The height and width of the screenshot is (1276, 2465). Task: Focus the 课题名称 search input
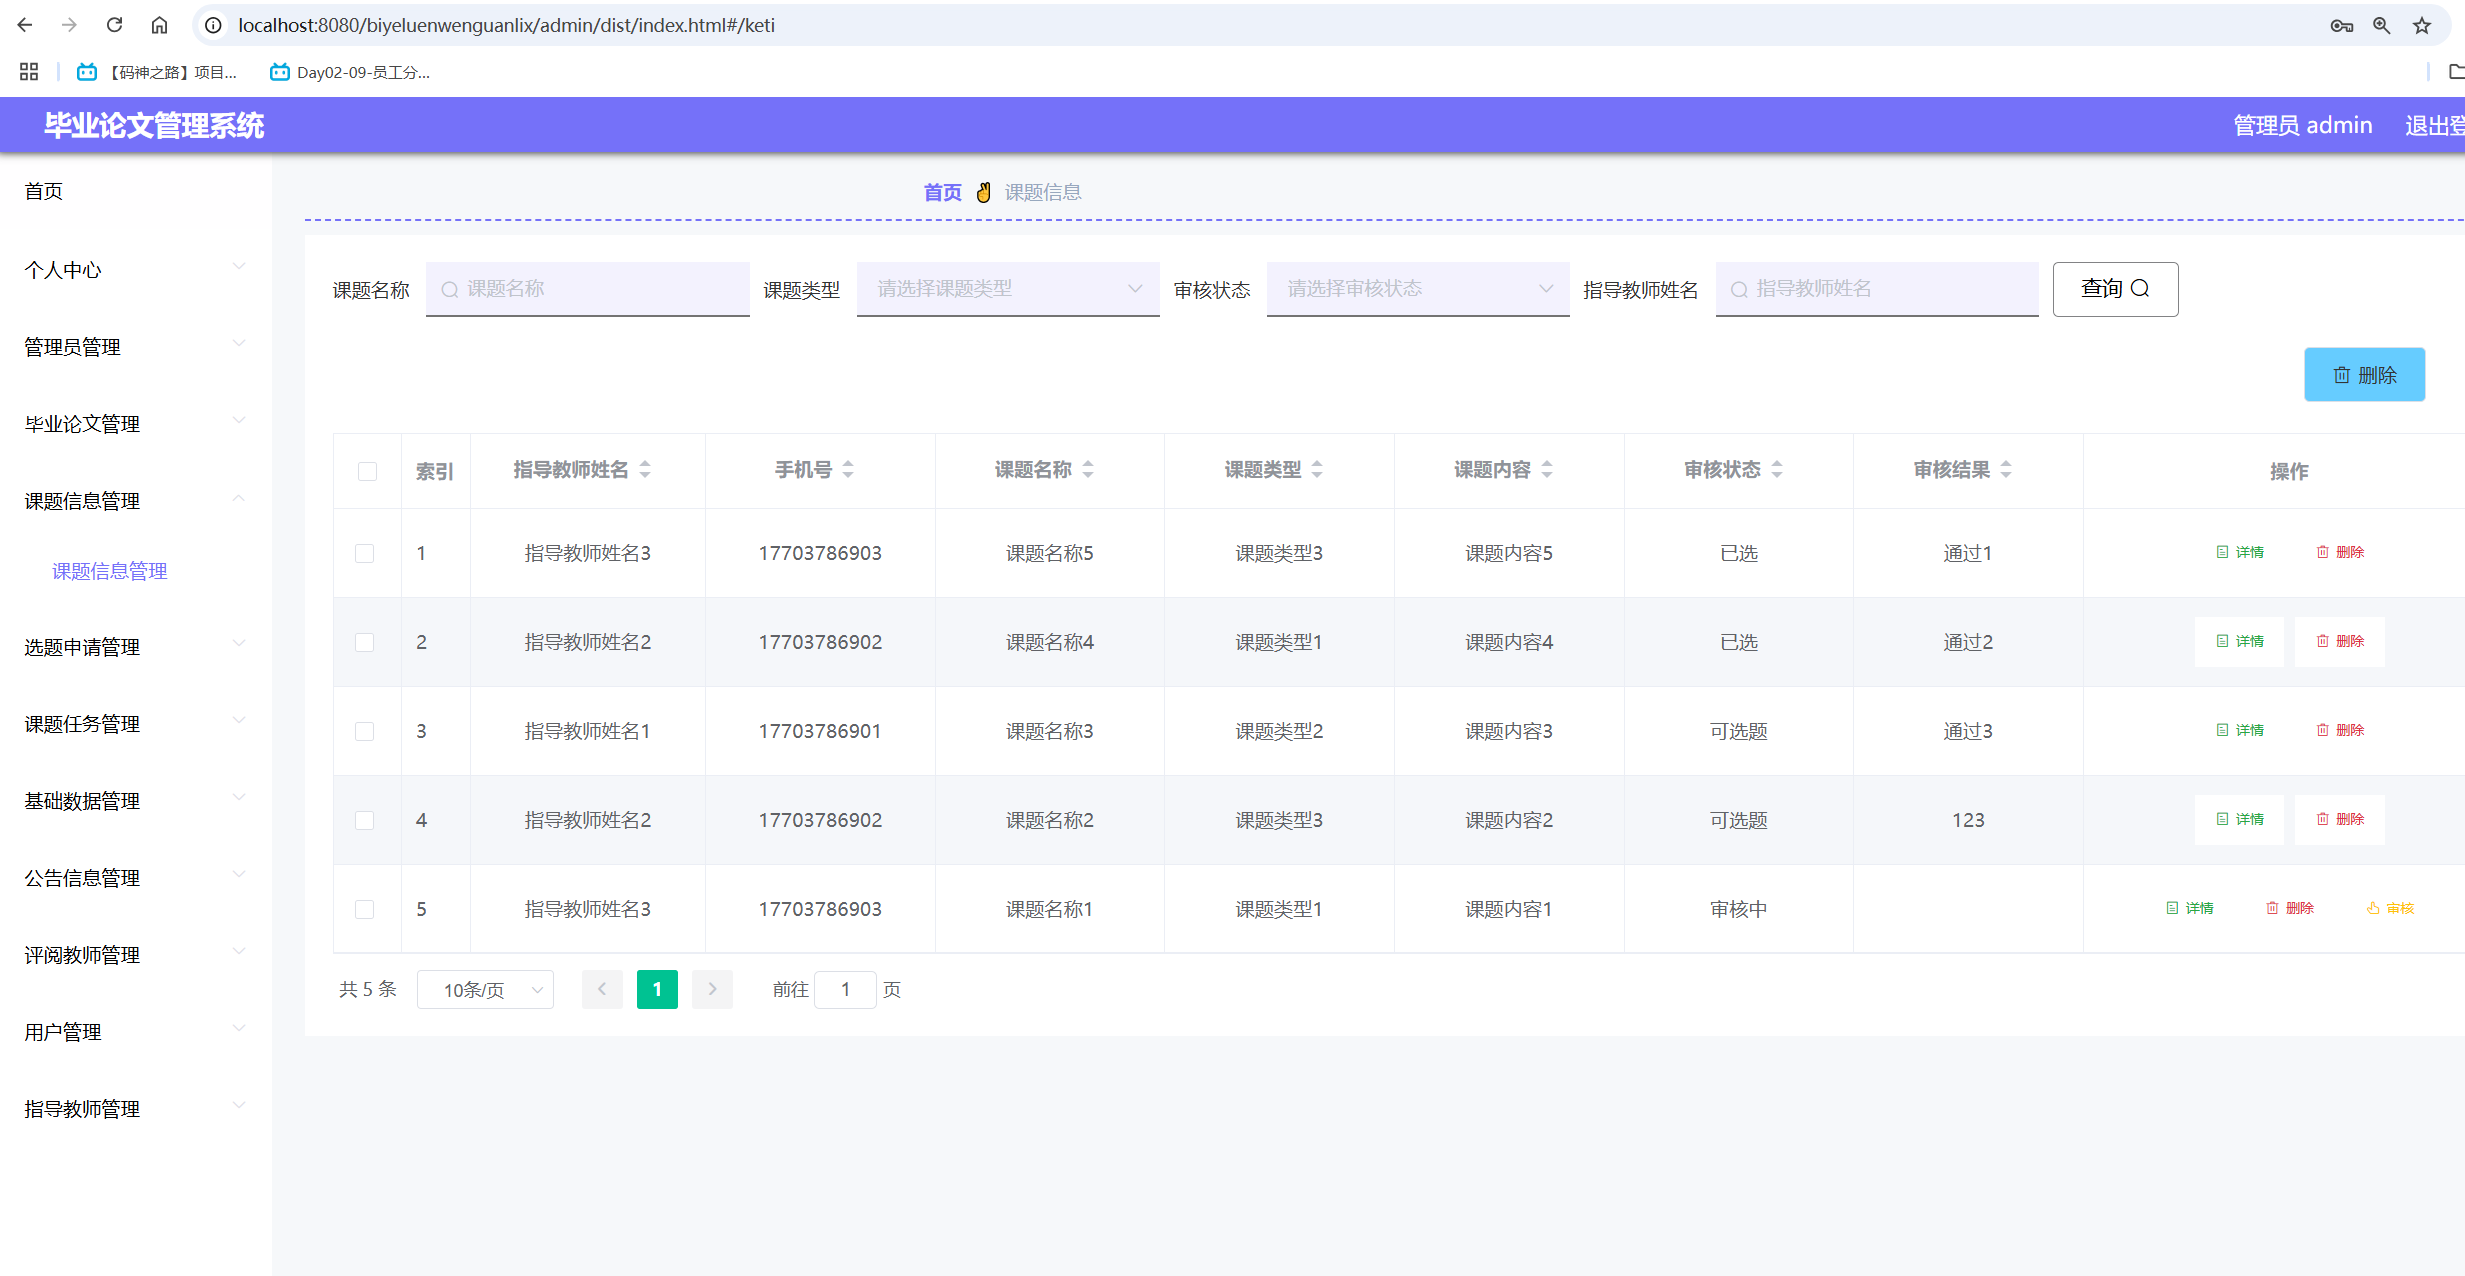[588, 289]
